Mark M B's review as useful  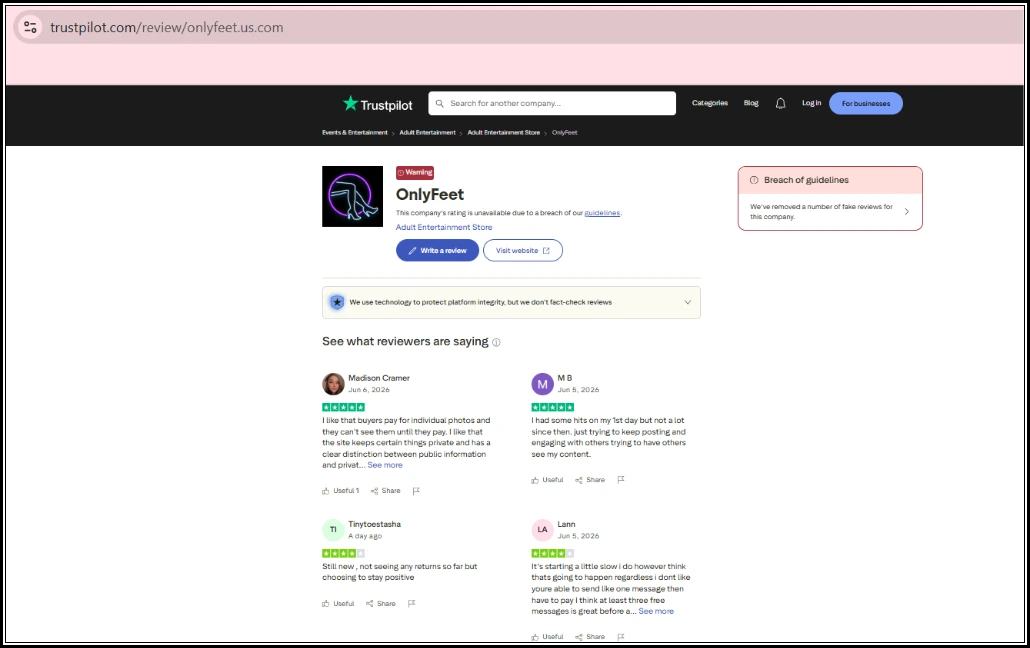point(547,480)
